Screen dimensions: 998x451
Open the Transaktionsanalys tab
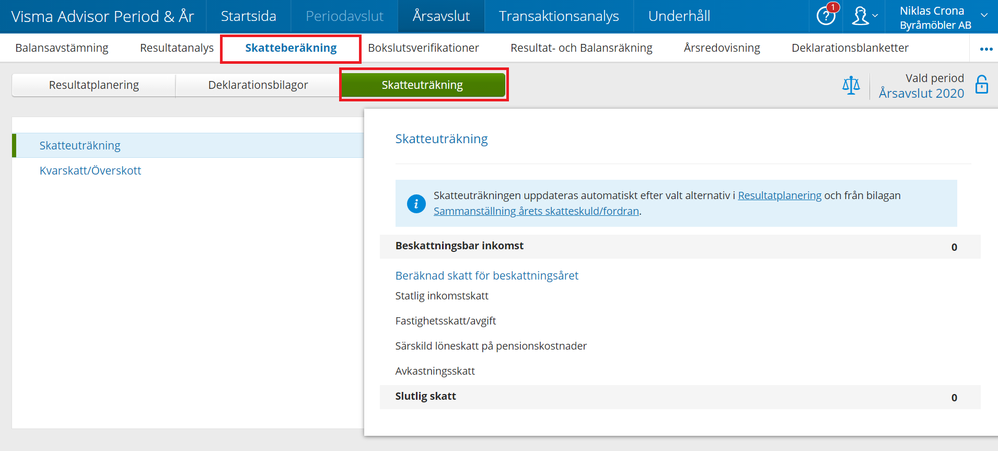tap(559, 16)
